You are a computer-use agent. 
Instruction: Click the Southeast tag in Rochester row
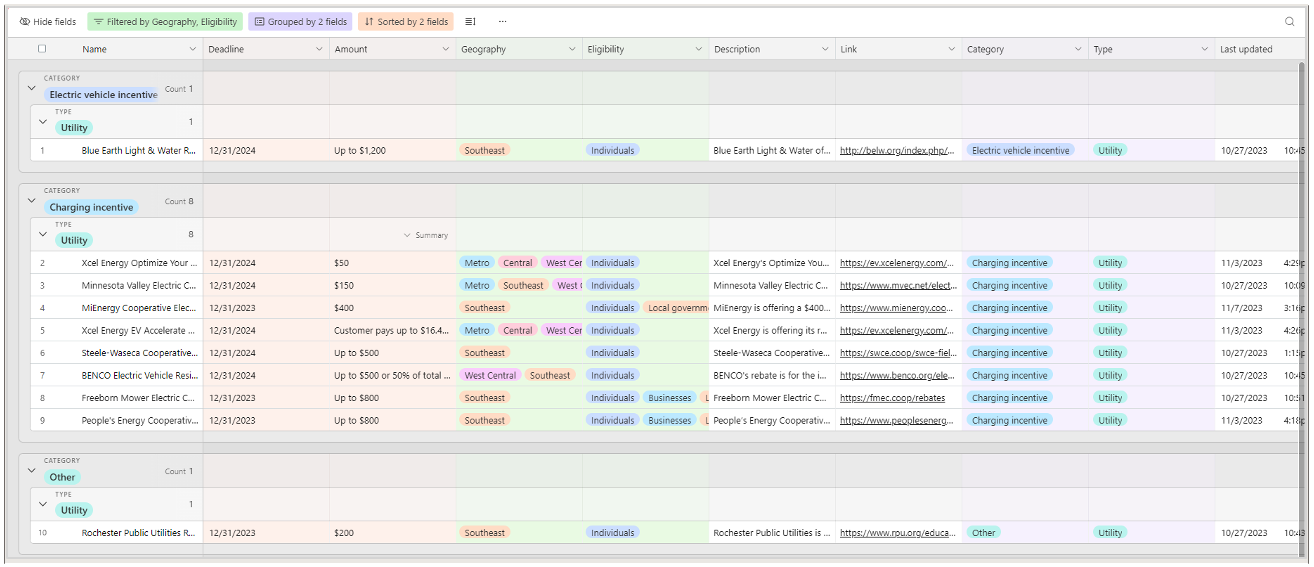(484, 533)
